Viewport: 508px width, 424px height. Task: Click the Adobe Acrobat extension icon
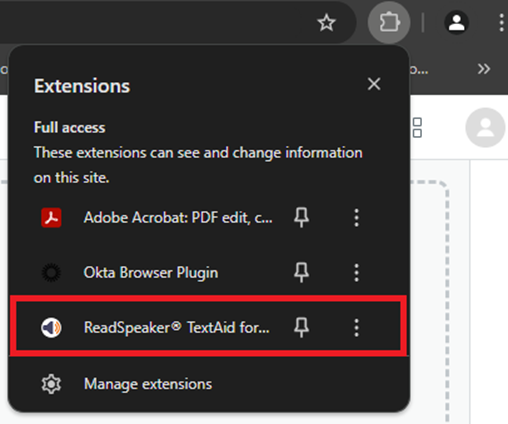51,218
